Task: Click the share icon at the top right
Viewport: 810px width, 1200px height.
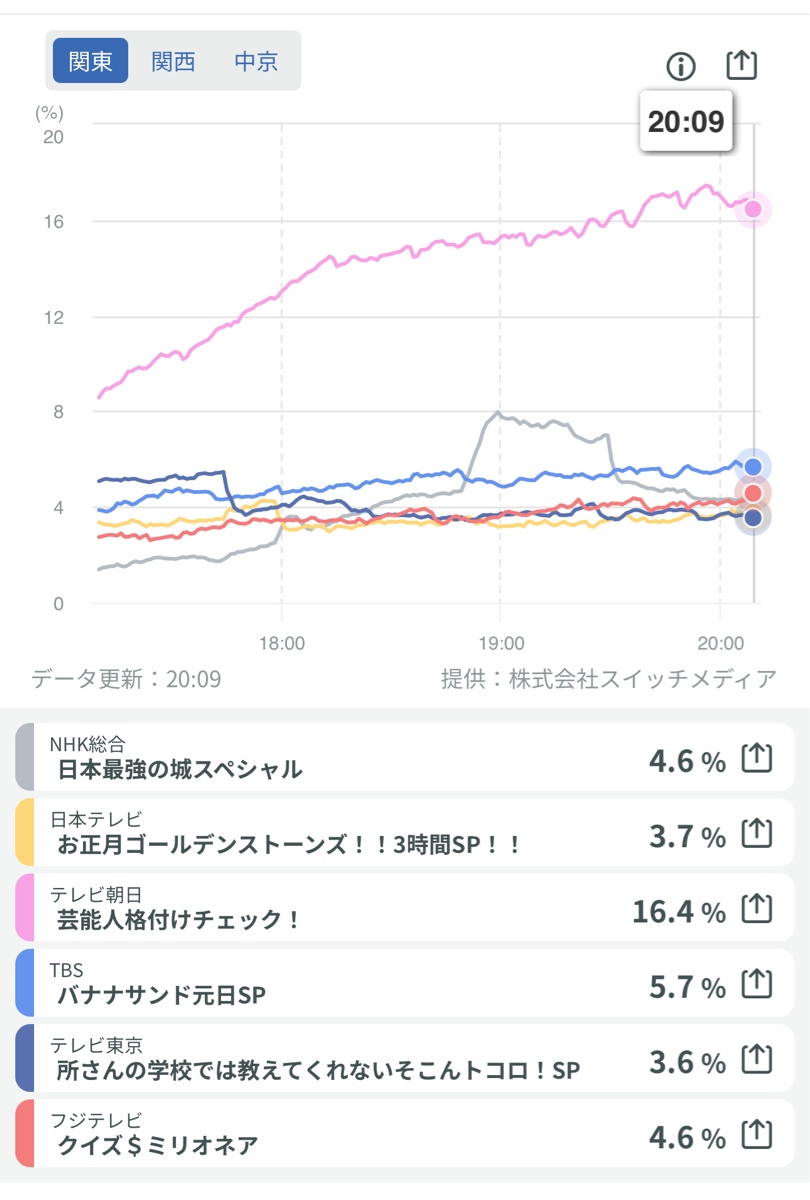Action: click(x=742, y=66)
